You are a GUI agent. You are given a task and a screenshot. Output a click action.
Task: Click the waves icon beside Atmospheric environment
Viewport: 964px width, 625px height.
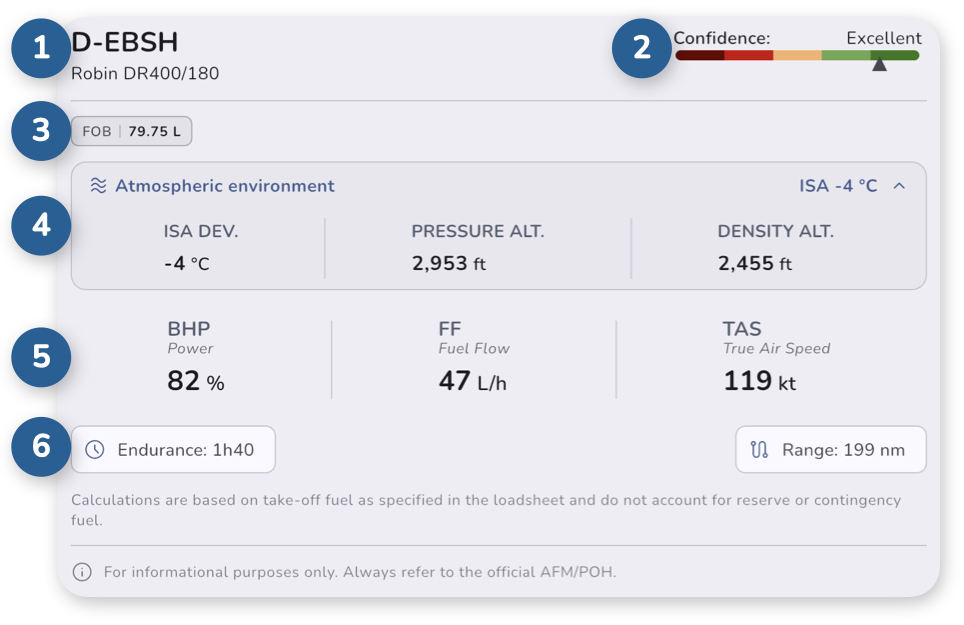[98, 186]
